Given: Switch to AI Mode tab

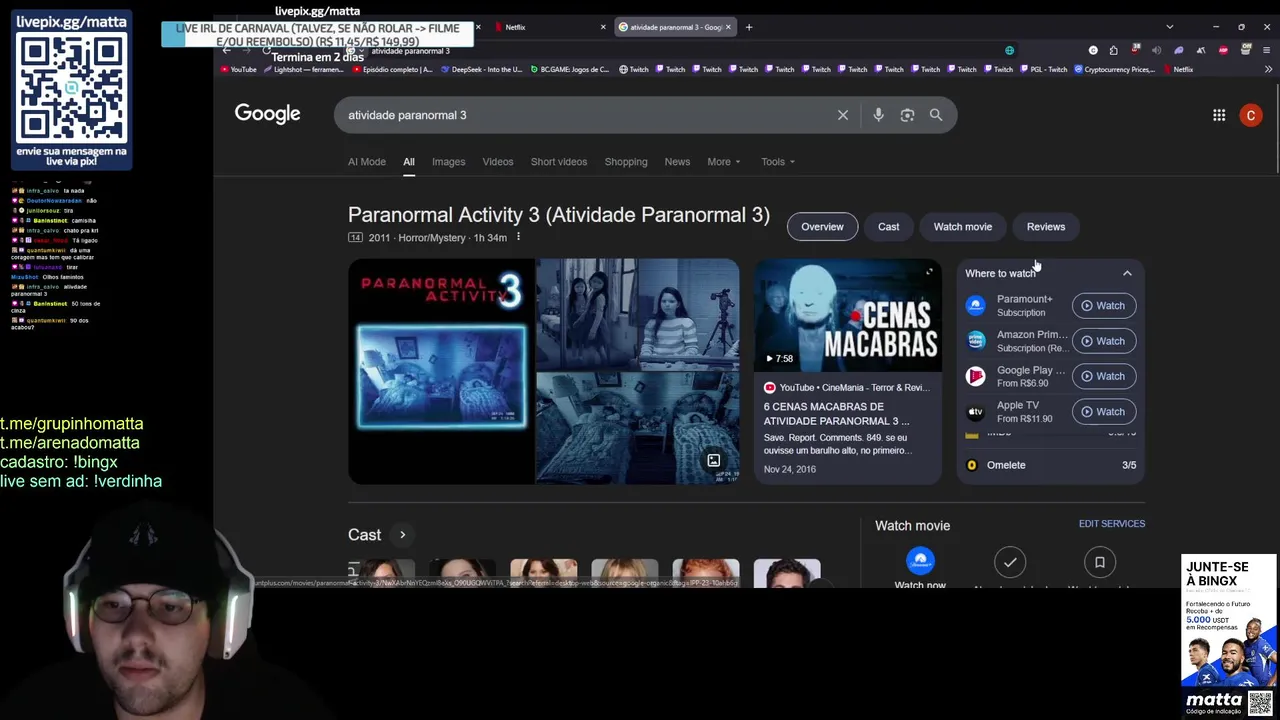Looking at the screenshot, I should coord(367,162).
